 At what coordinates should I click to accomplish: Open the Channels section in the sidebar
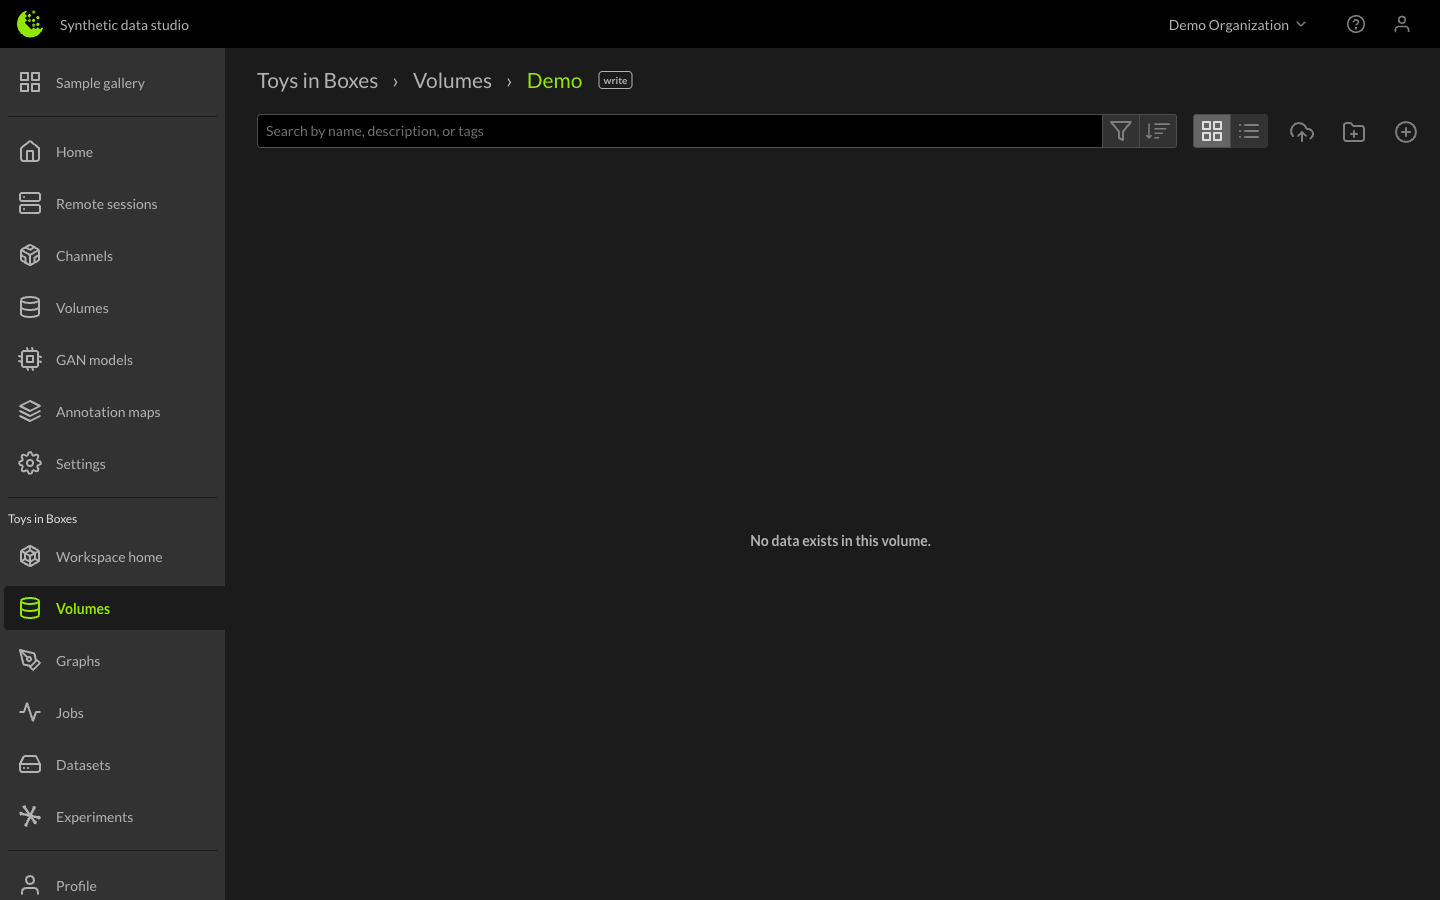click(84, 255)
